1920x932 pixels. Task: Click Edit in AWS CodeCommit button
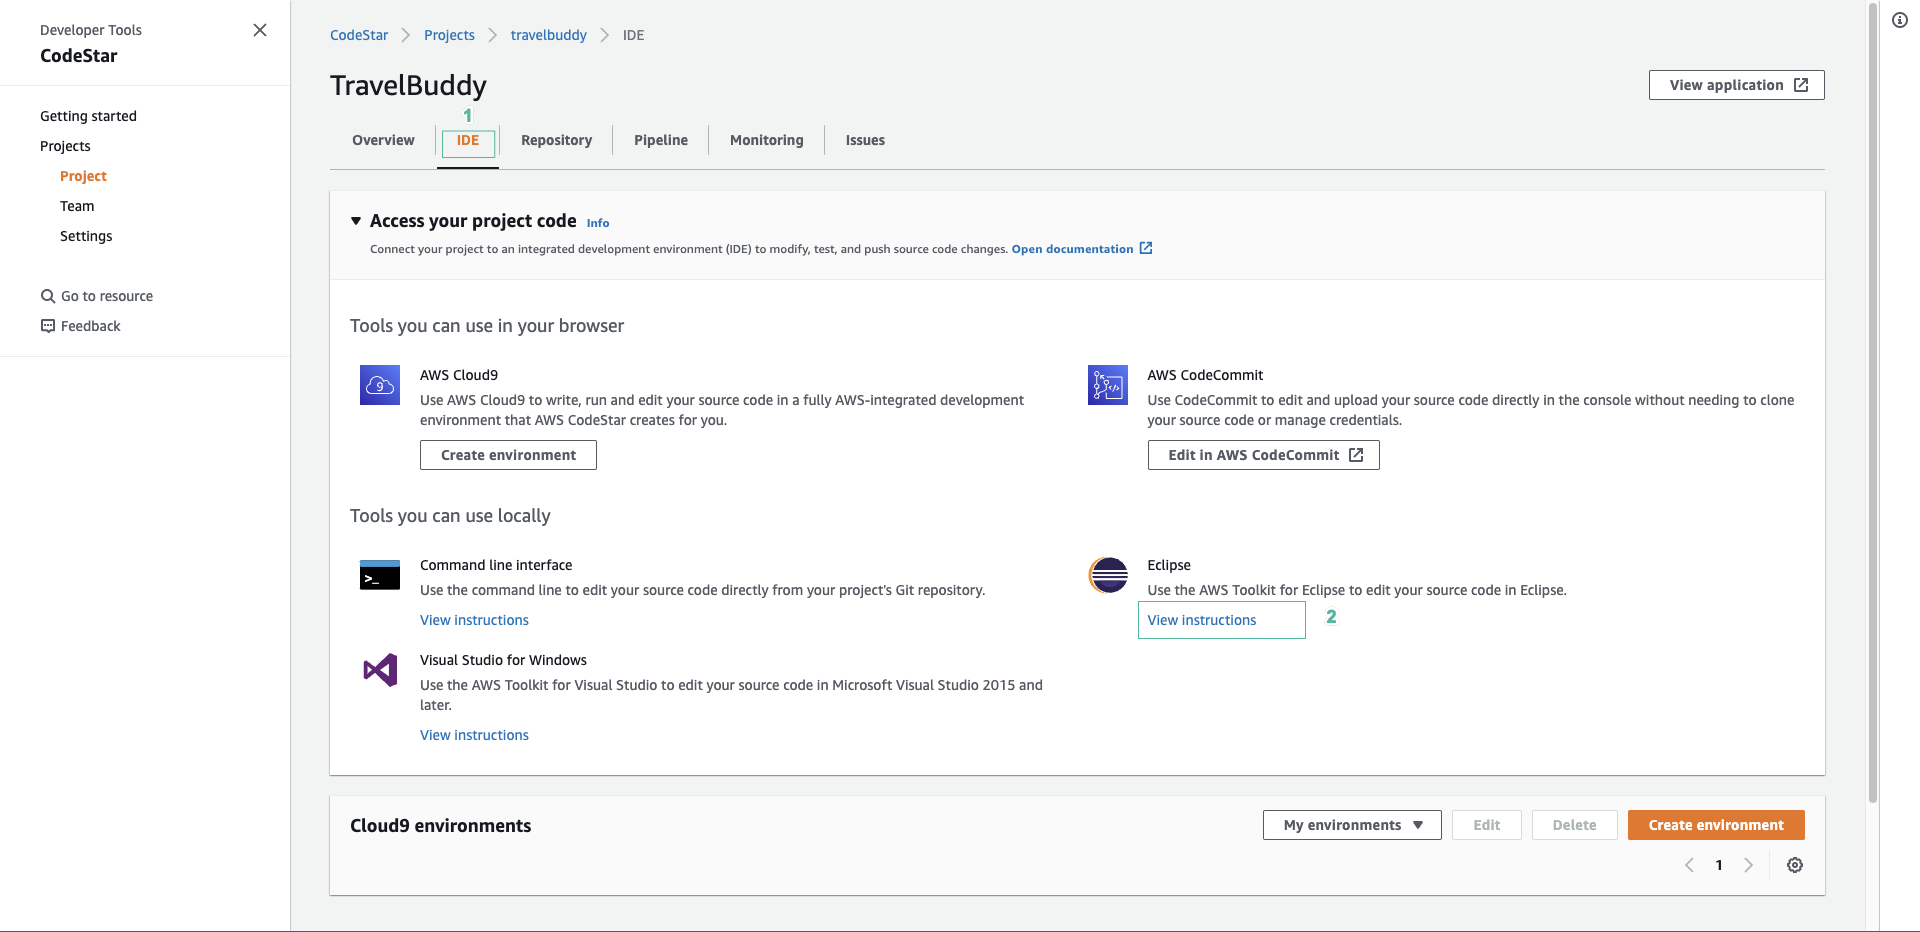coord(1264,455)
